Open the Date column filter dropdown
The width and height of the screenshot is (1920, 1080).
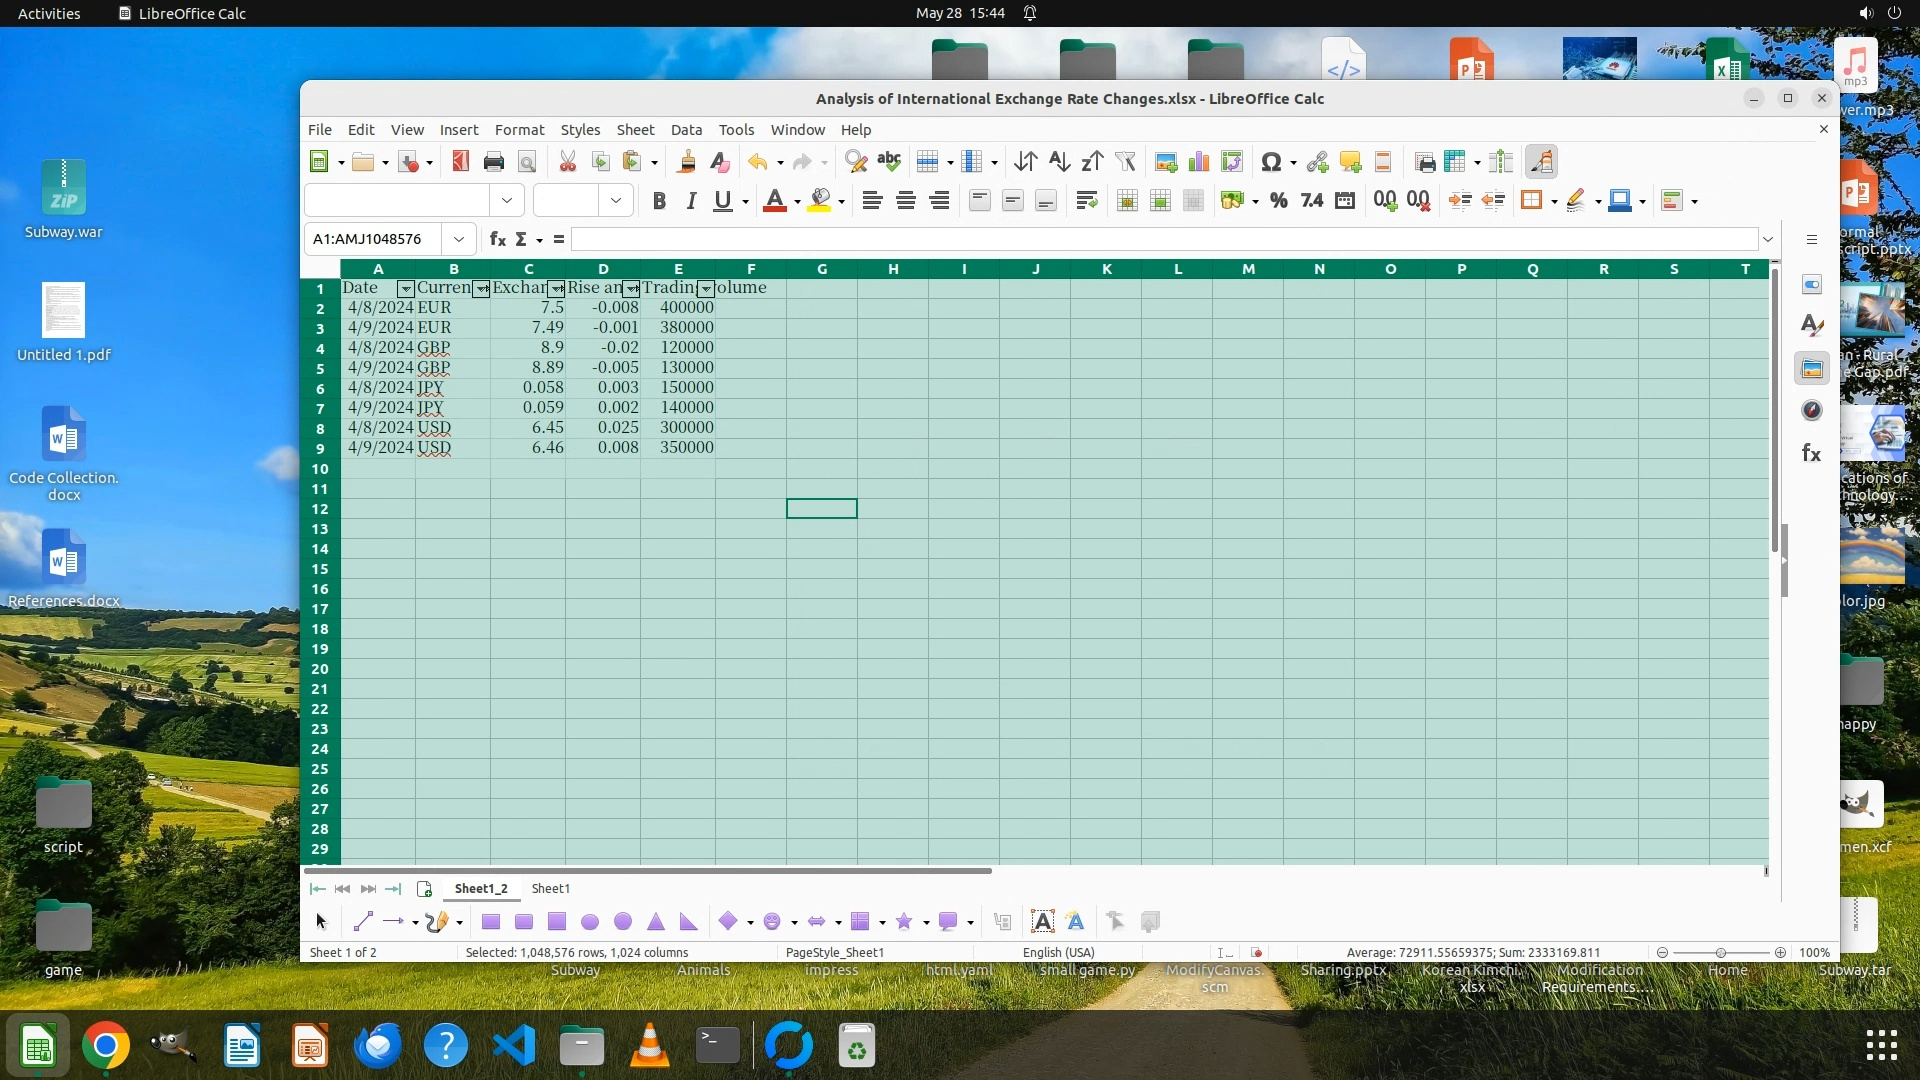coord(405,289)
